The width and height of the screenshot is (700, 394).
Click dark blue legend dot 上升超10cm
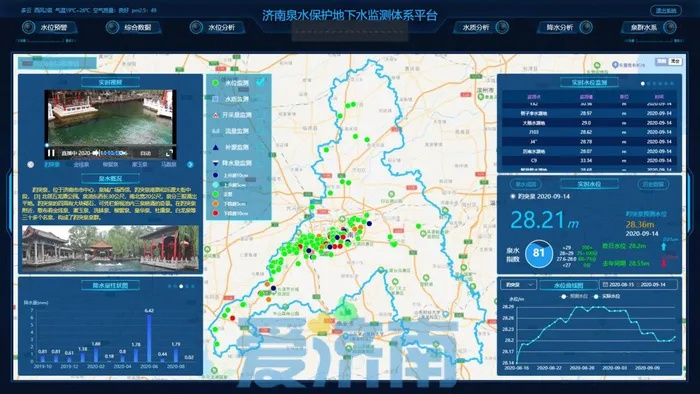click(216, 175)
